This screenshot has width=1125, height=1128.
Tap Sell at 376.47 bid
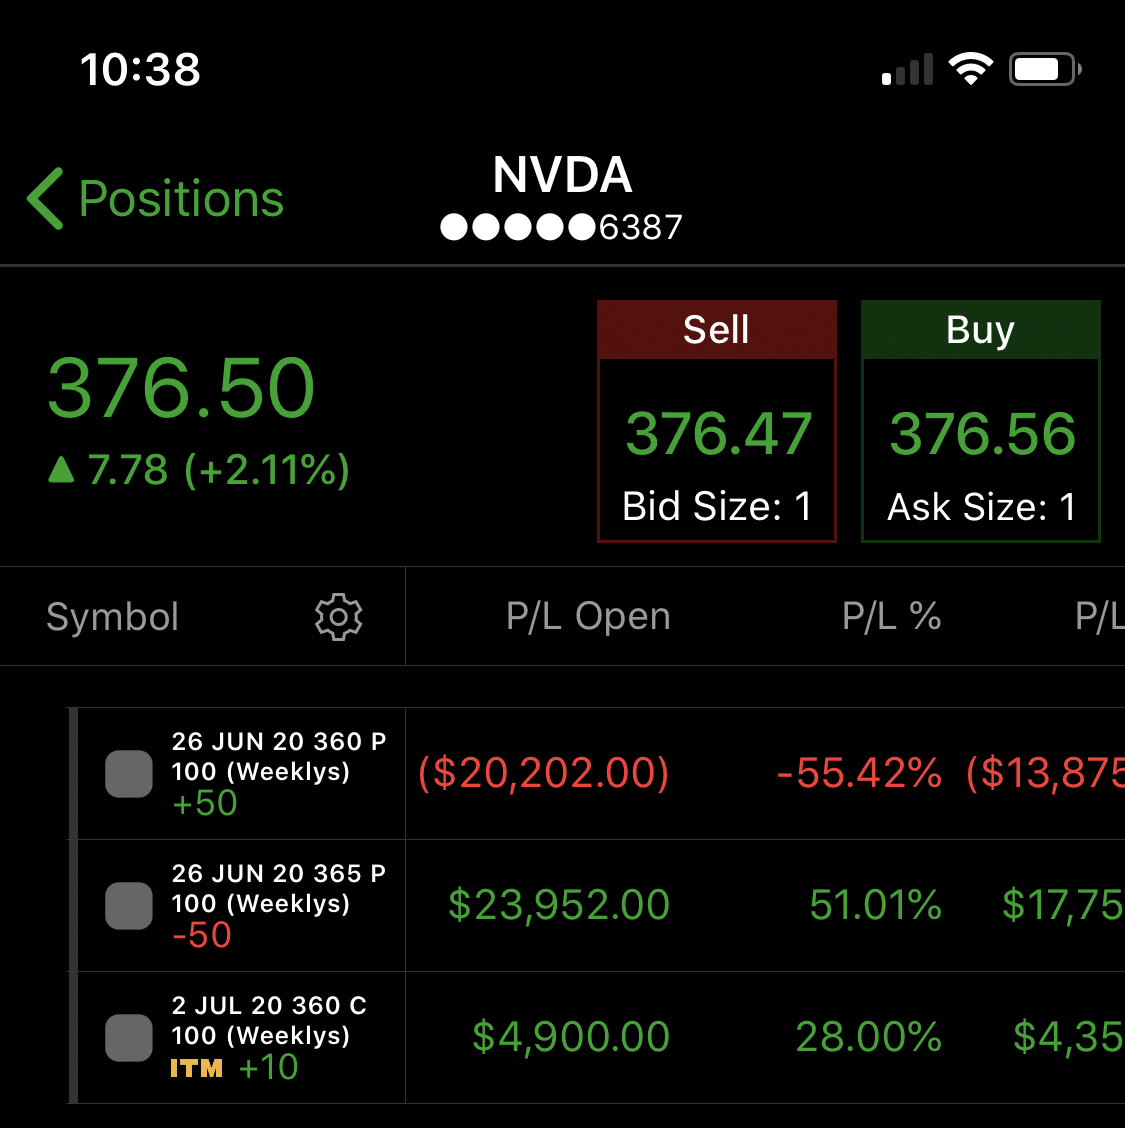point(716,421)
